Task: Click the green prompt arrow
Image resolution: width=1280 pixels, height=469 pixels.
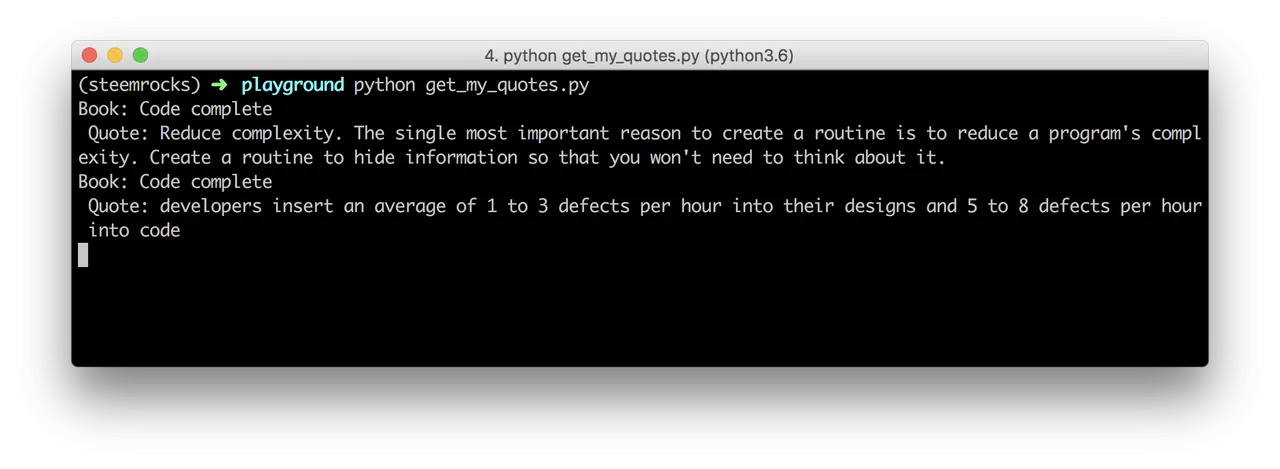Action: 220,85
